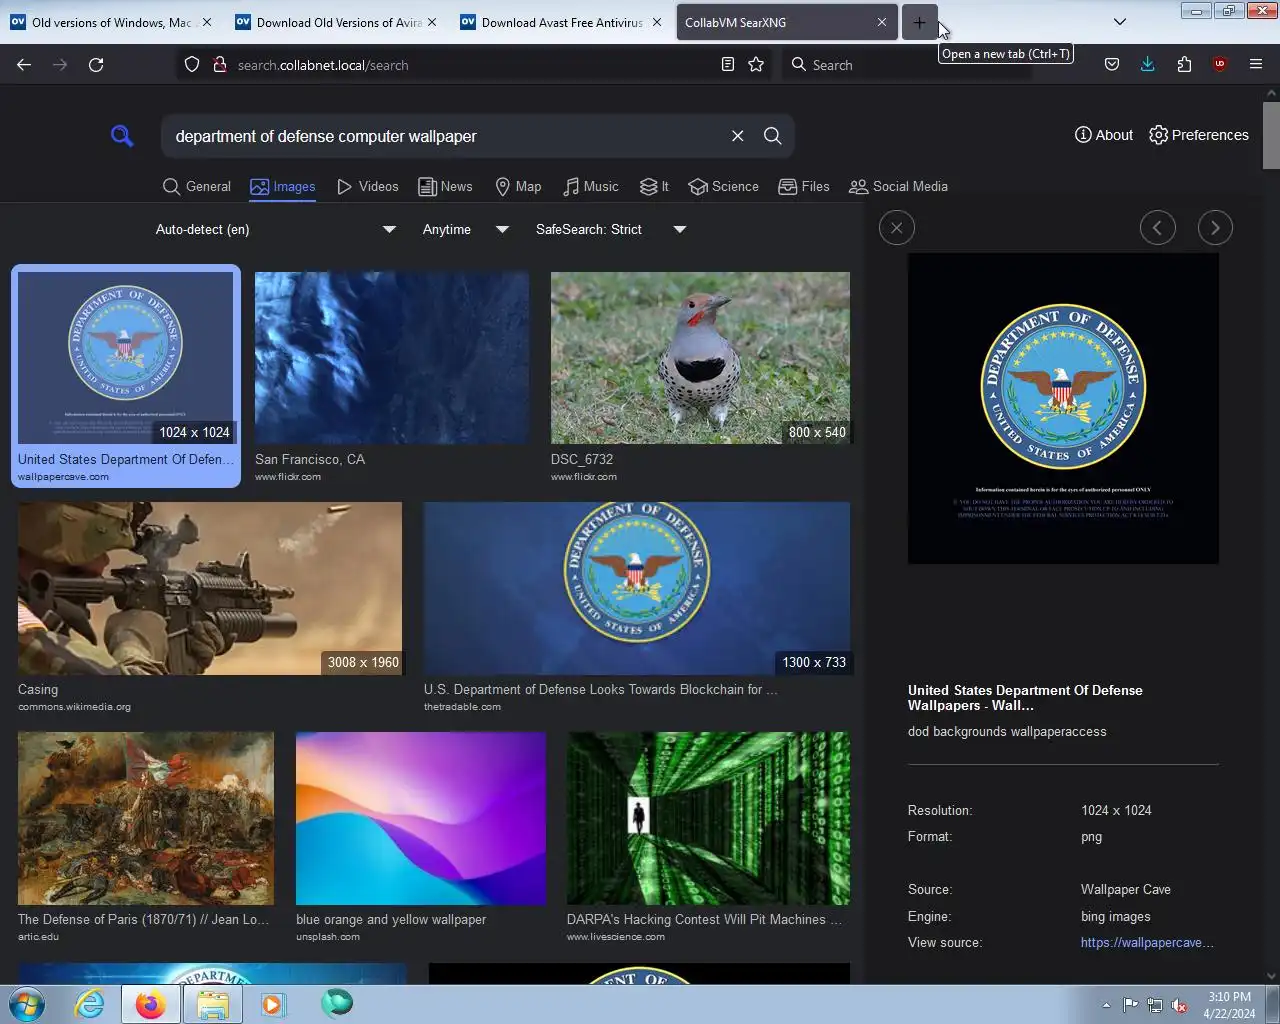Image resolution: width=1280 pixels, height=1024 pixels.
Task: Switch to Download Old Versions of Avira tab
Action: [335, 22]
